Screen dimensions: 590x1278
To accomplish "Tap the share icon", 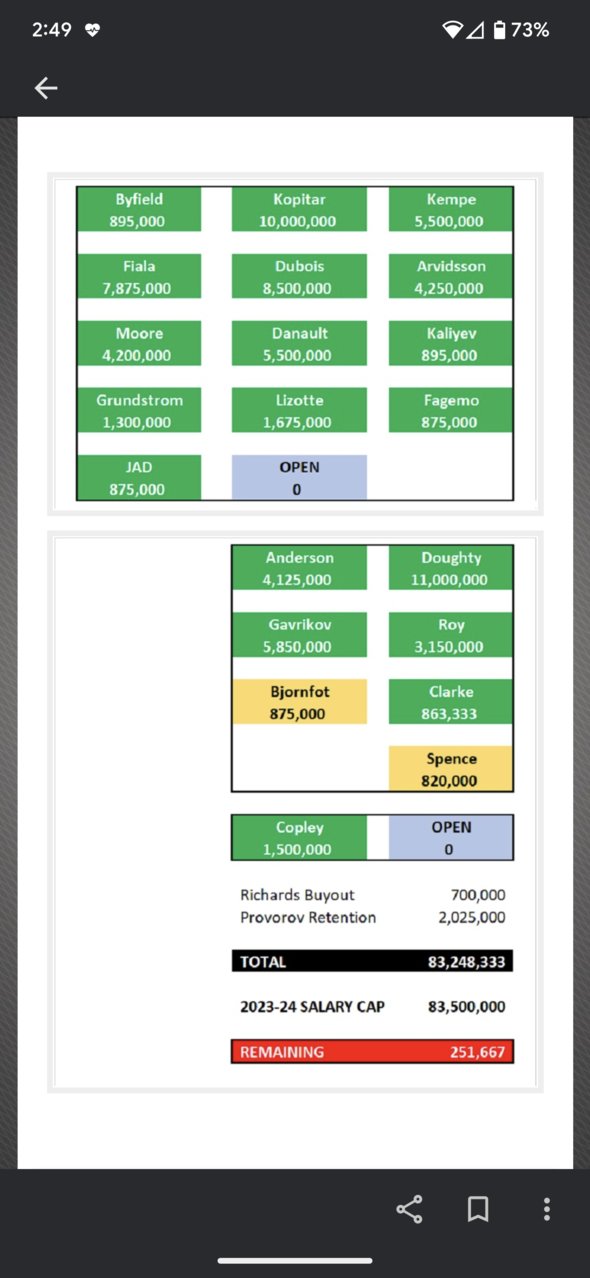I will (x=409, y=1209).
